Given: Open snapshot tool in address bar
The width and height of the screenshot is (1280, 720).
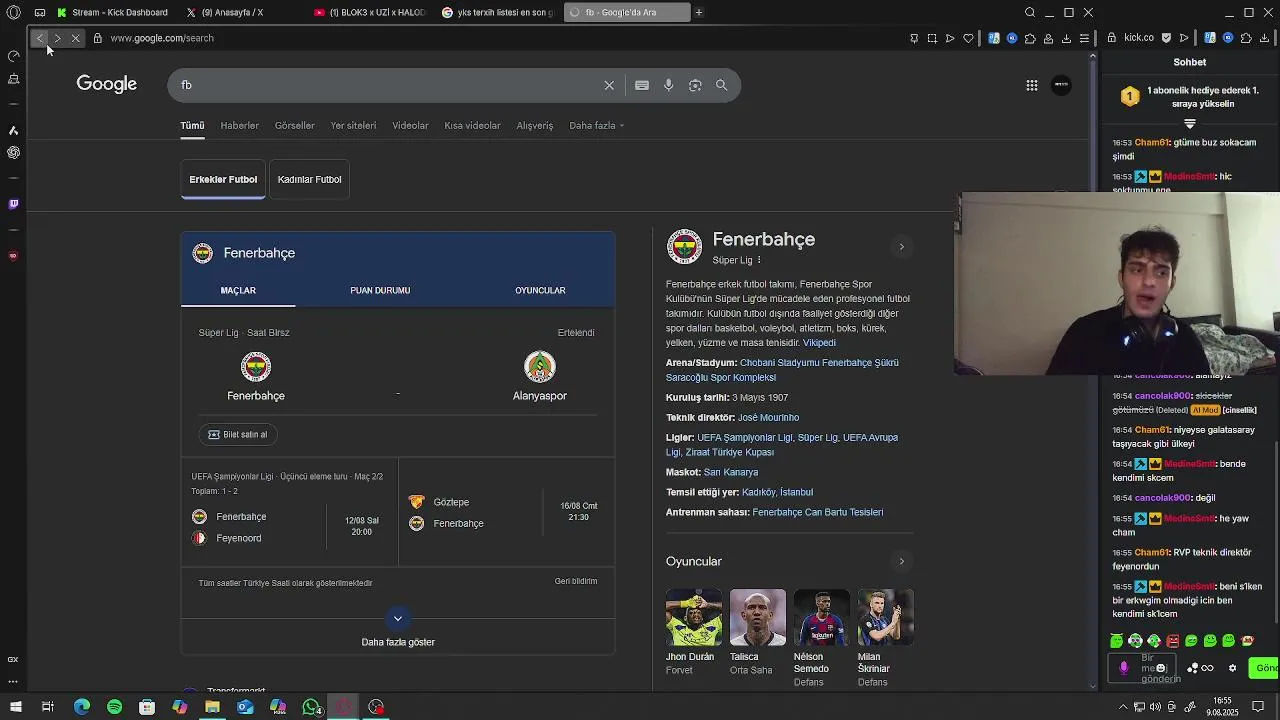Looking at the screenshot, I should click(x=932, y=38).
